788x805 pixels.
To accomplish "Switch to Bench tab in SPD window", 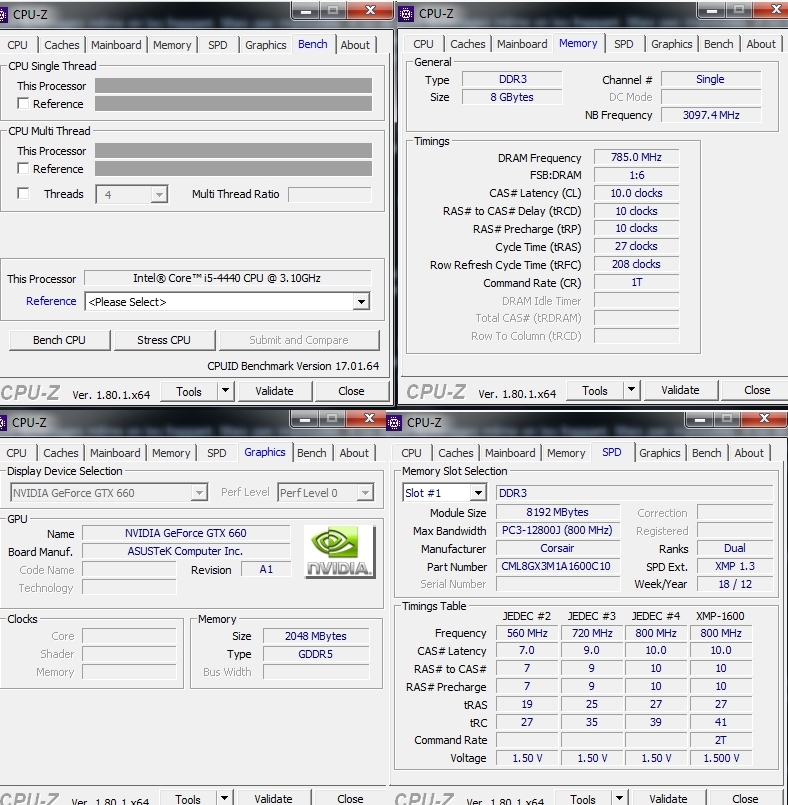I will click(x=706, y=453).
